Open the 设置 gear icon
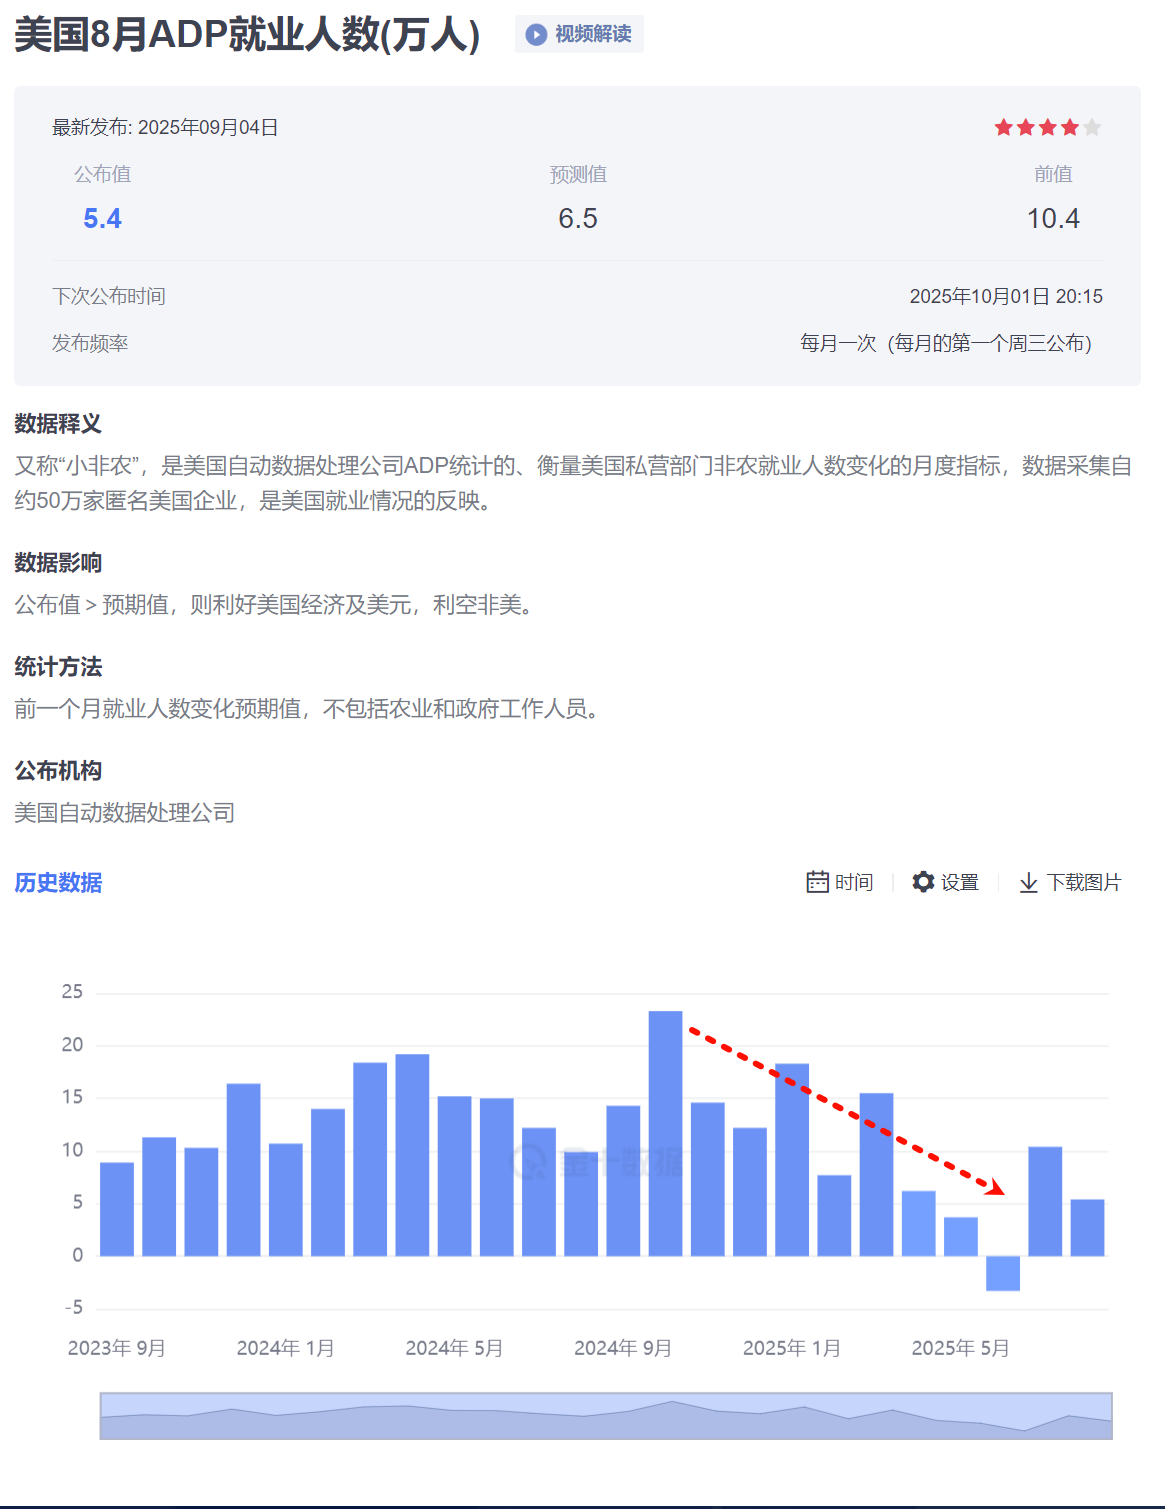1165x1509 pixels. 923,881
